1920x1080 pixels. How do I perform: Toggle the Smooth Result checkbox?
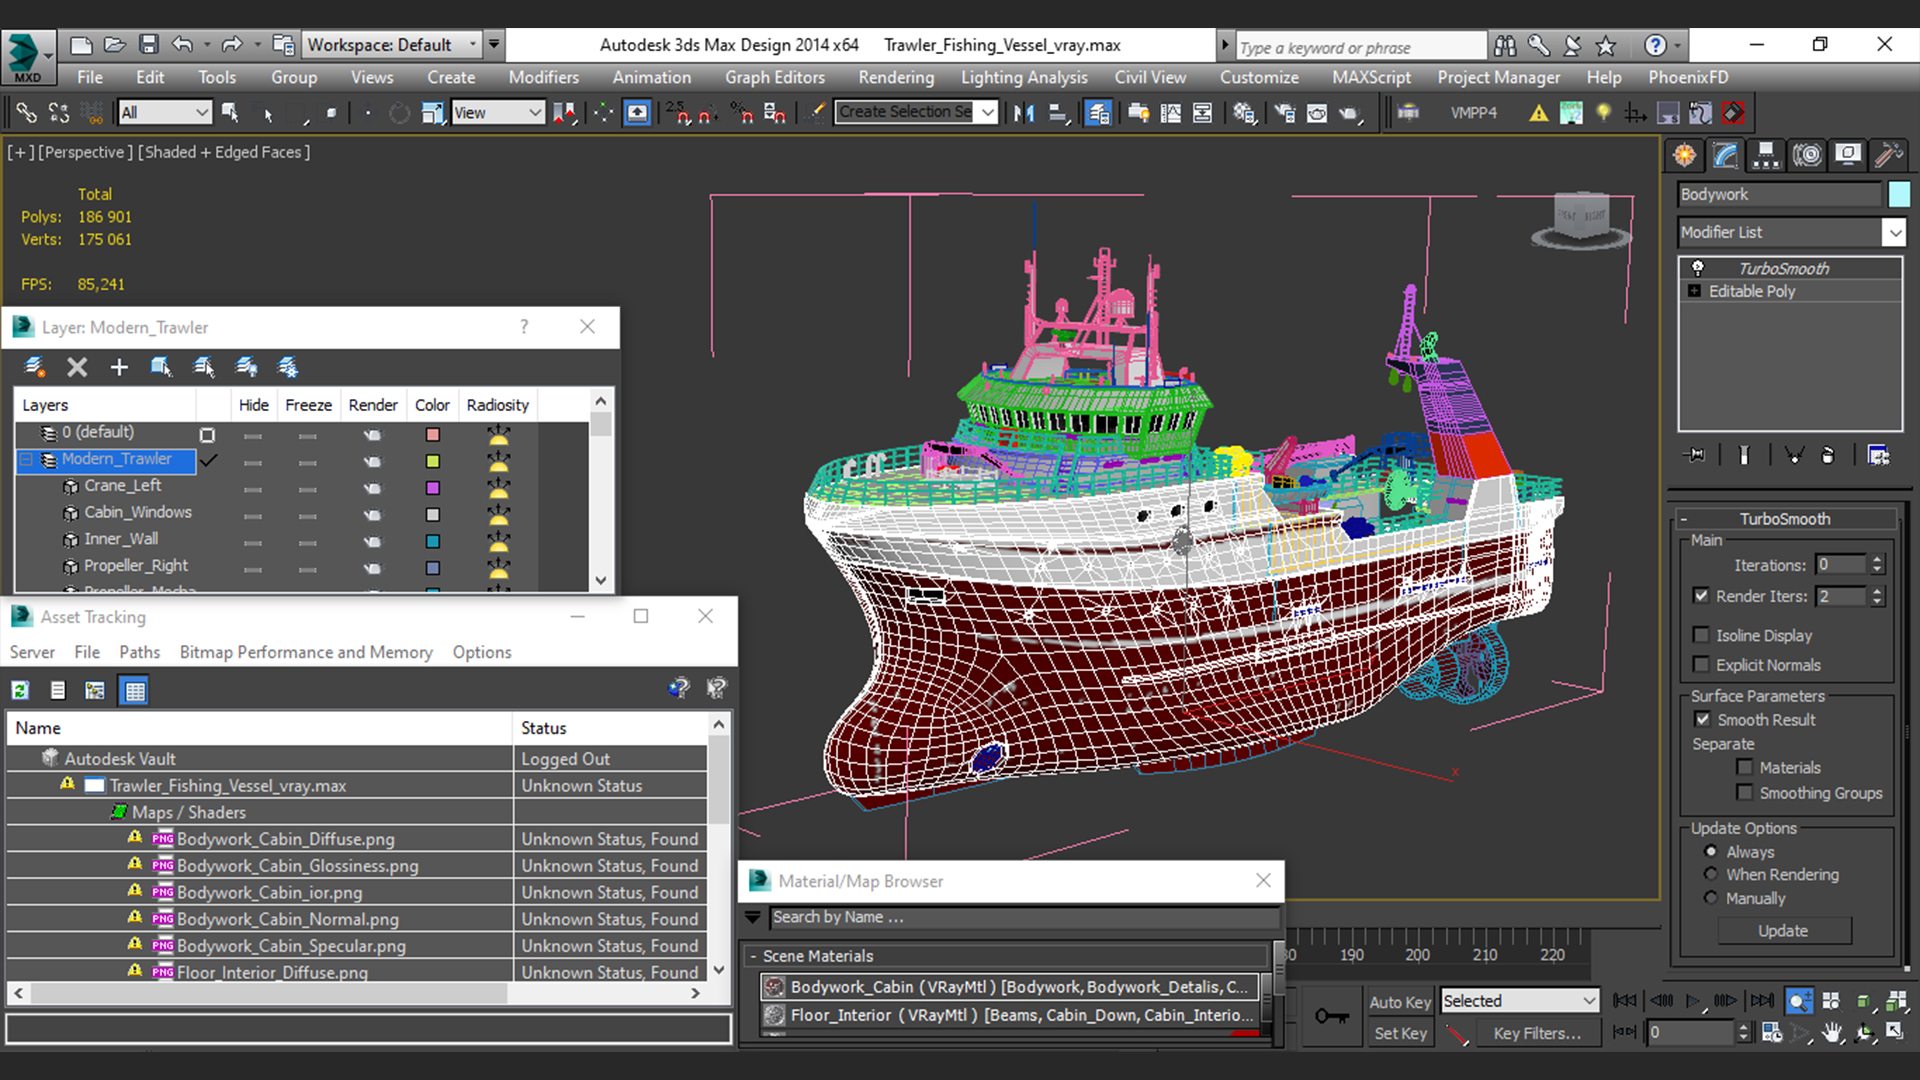coord(1702,719)
